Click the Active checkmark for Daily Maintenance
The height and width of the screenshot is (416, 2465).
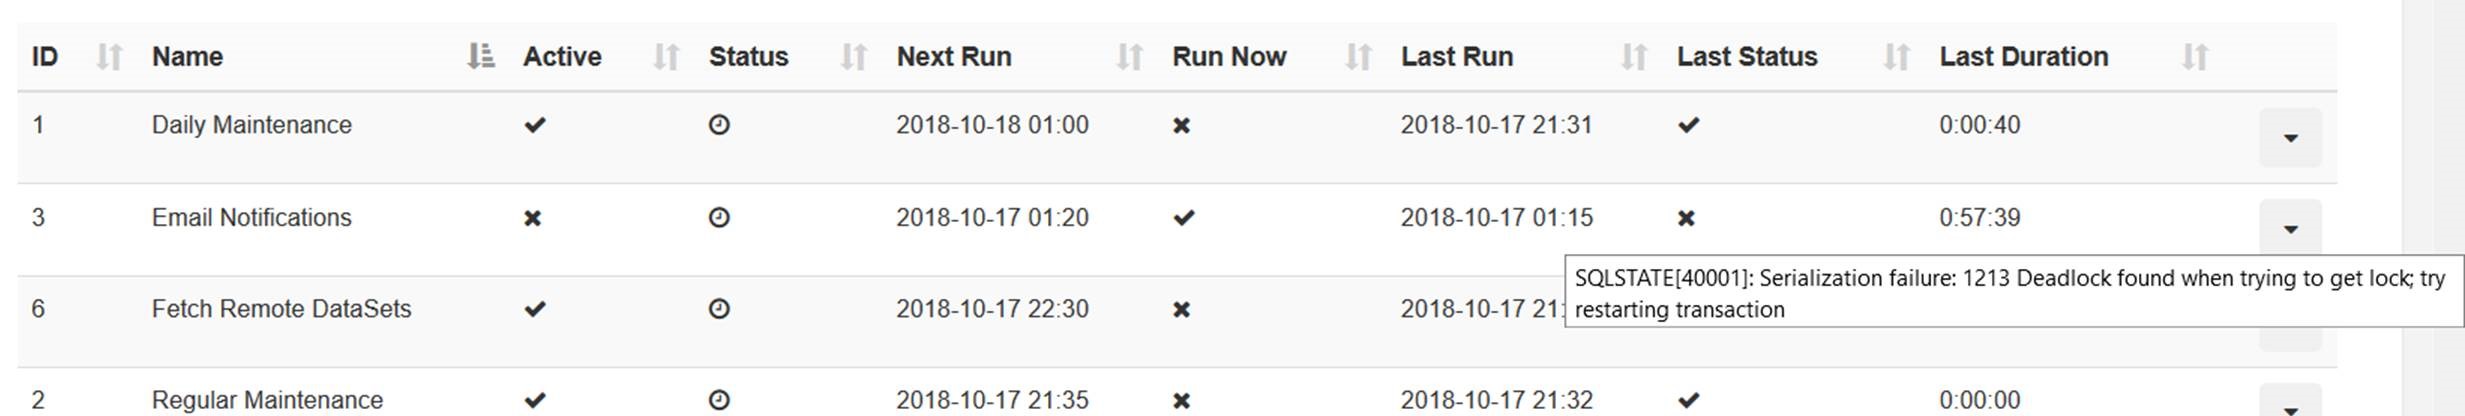tap(535, 125)
